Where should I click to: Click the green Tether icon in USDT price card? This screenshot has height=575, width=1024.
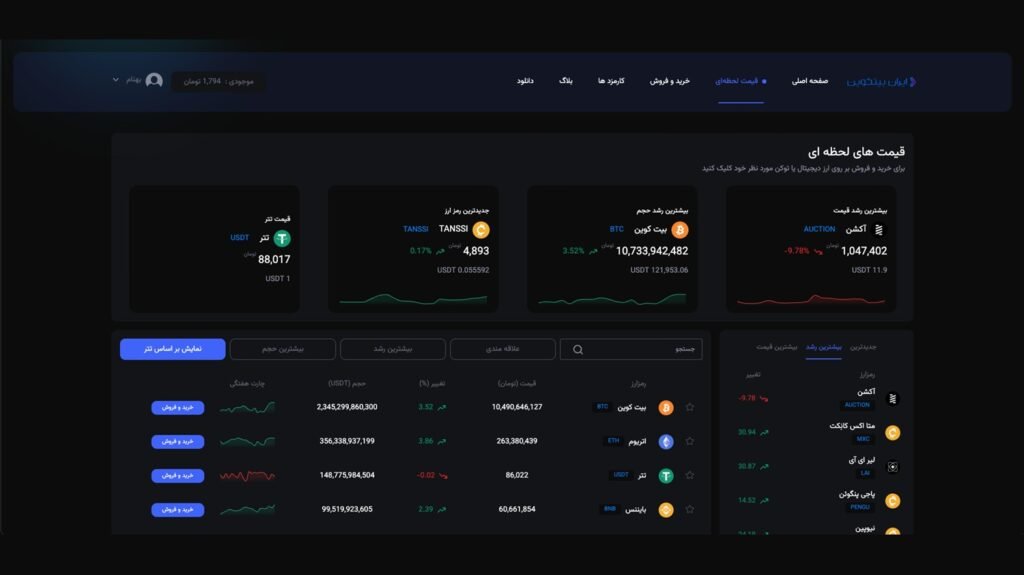pos(282,238)
